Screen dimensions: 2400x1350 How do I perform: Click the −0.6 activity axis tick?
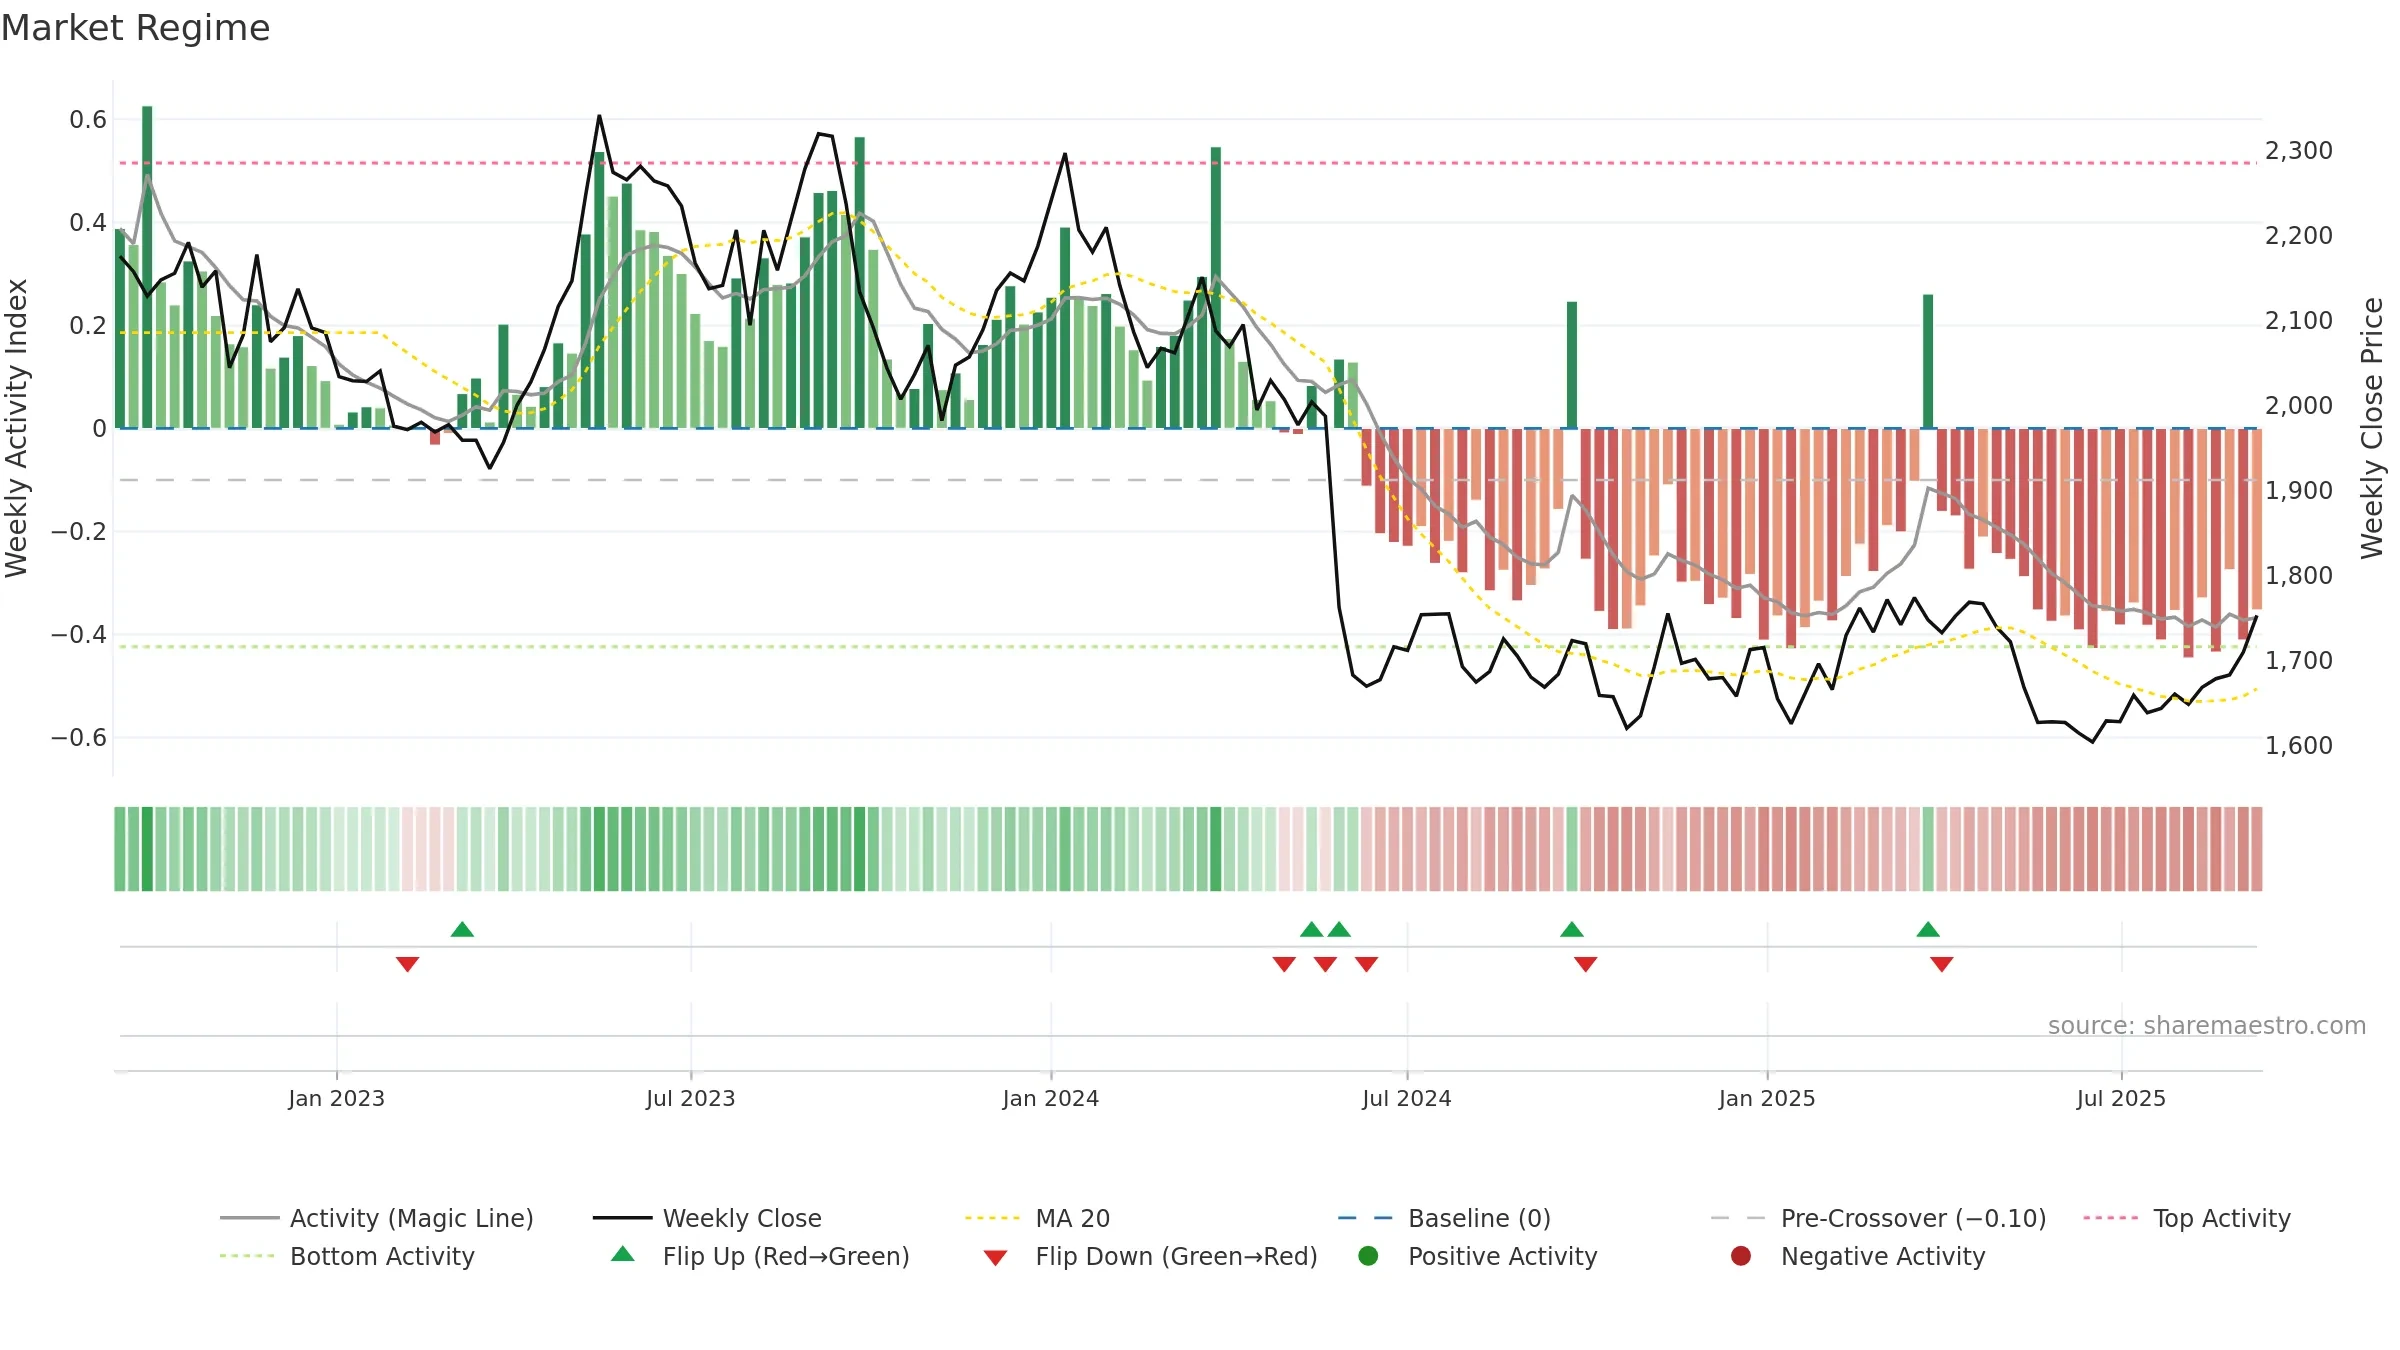tap(78, 738)
